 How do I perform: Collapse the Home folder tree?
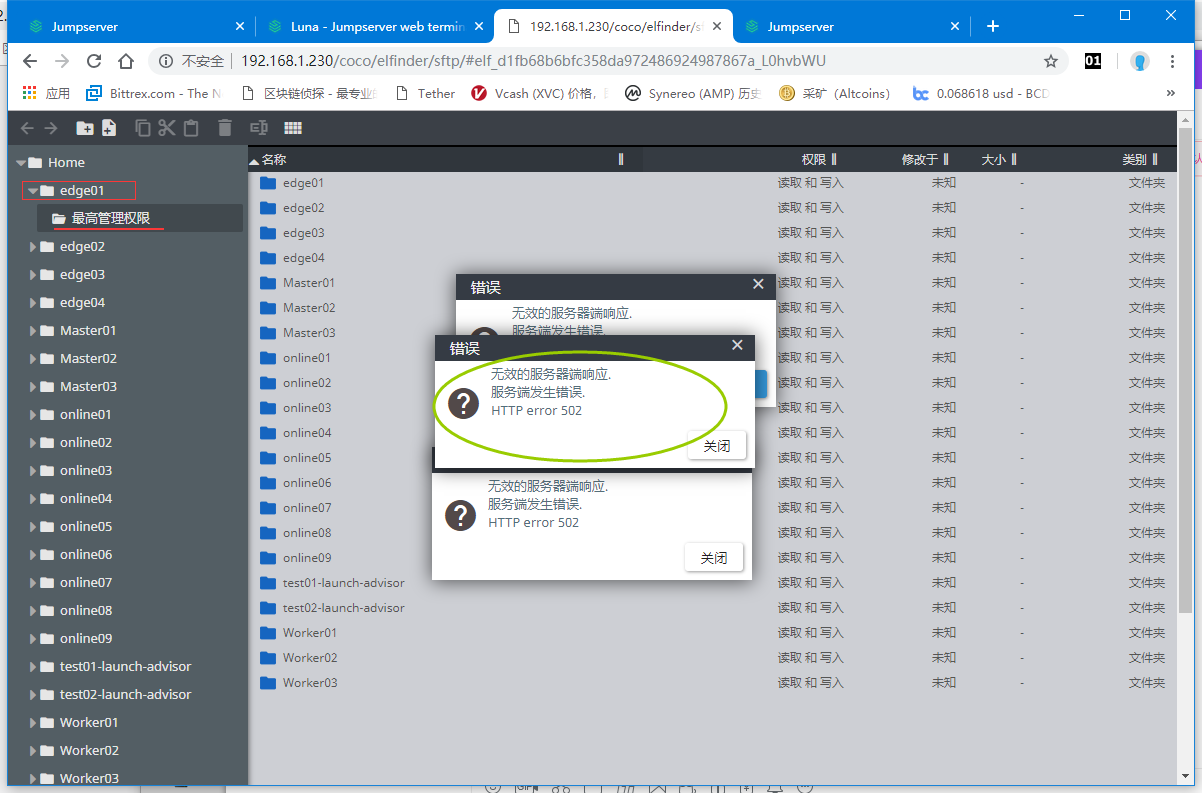pyautogui.click(x=20, y=162)
